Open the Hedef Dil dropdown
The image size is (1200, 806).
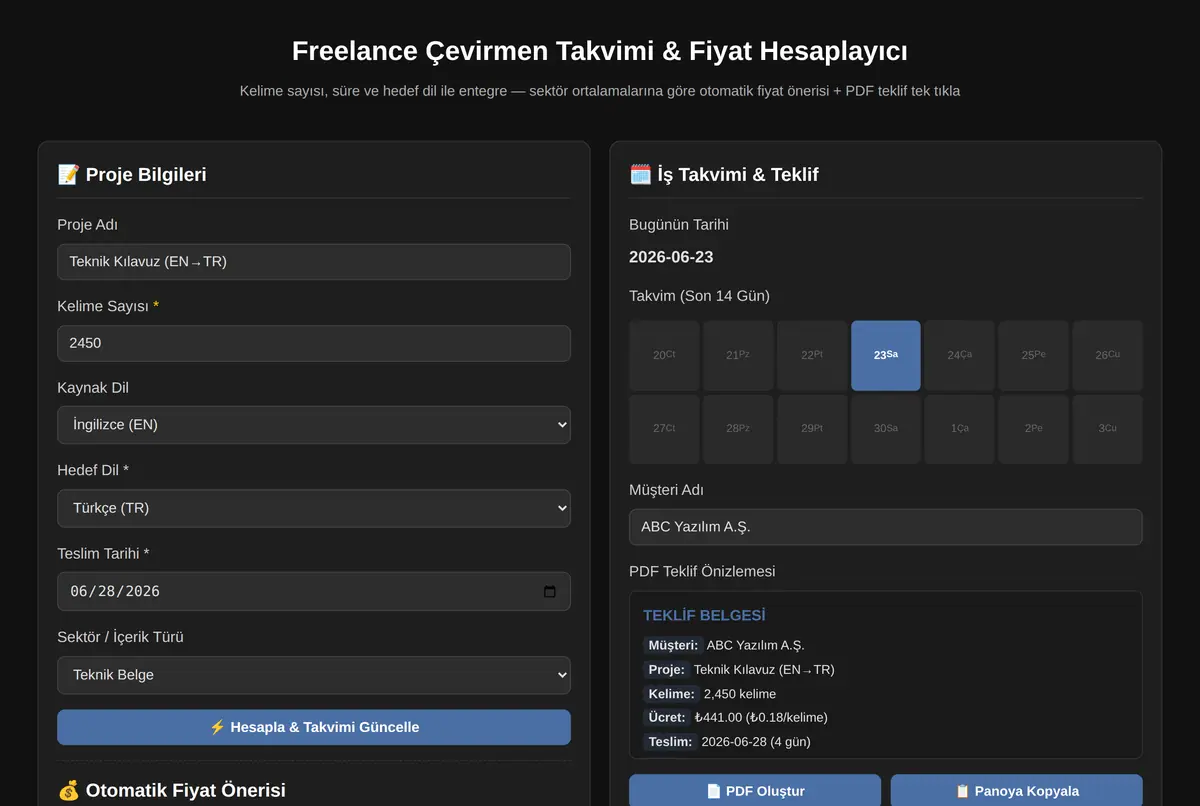(314, 508)
